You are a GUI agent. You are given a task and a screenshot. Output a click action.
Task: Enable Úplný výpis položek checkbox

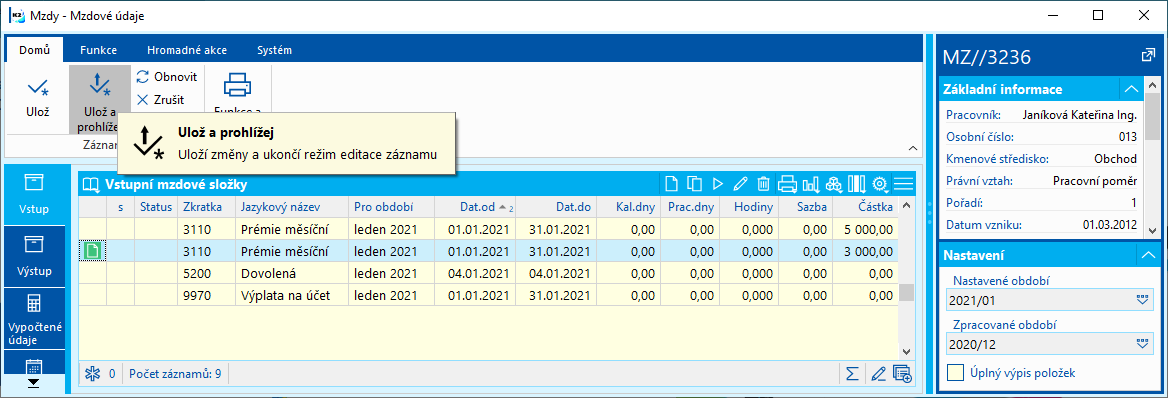955,372
